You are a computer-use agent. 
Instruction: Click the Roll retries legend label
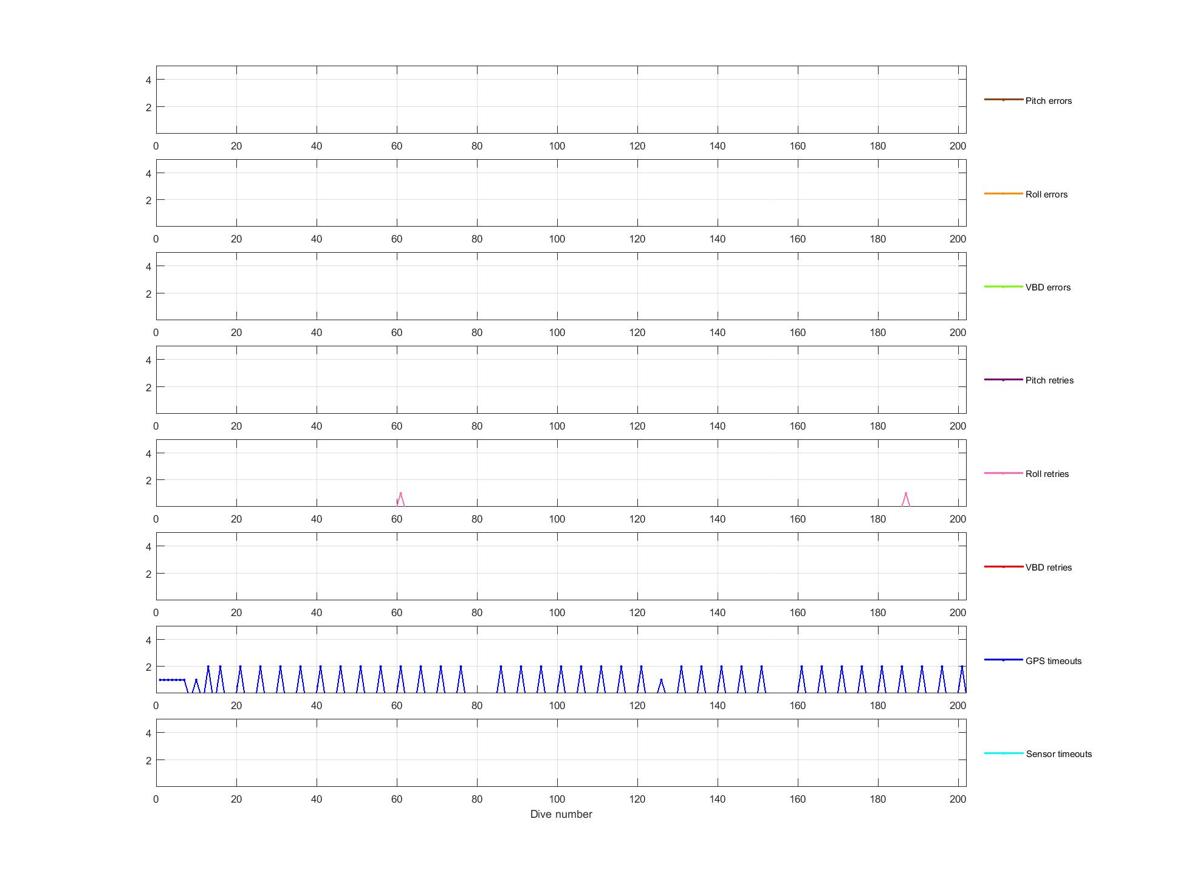(1047, 474)
